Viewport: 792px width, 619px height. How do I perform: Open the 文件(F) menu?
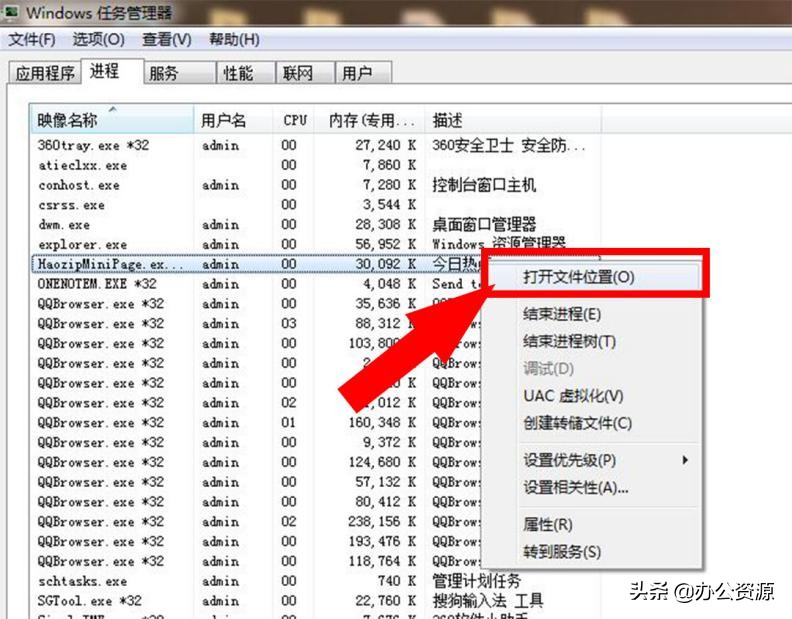(x=32, y=39)
